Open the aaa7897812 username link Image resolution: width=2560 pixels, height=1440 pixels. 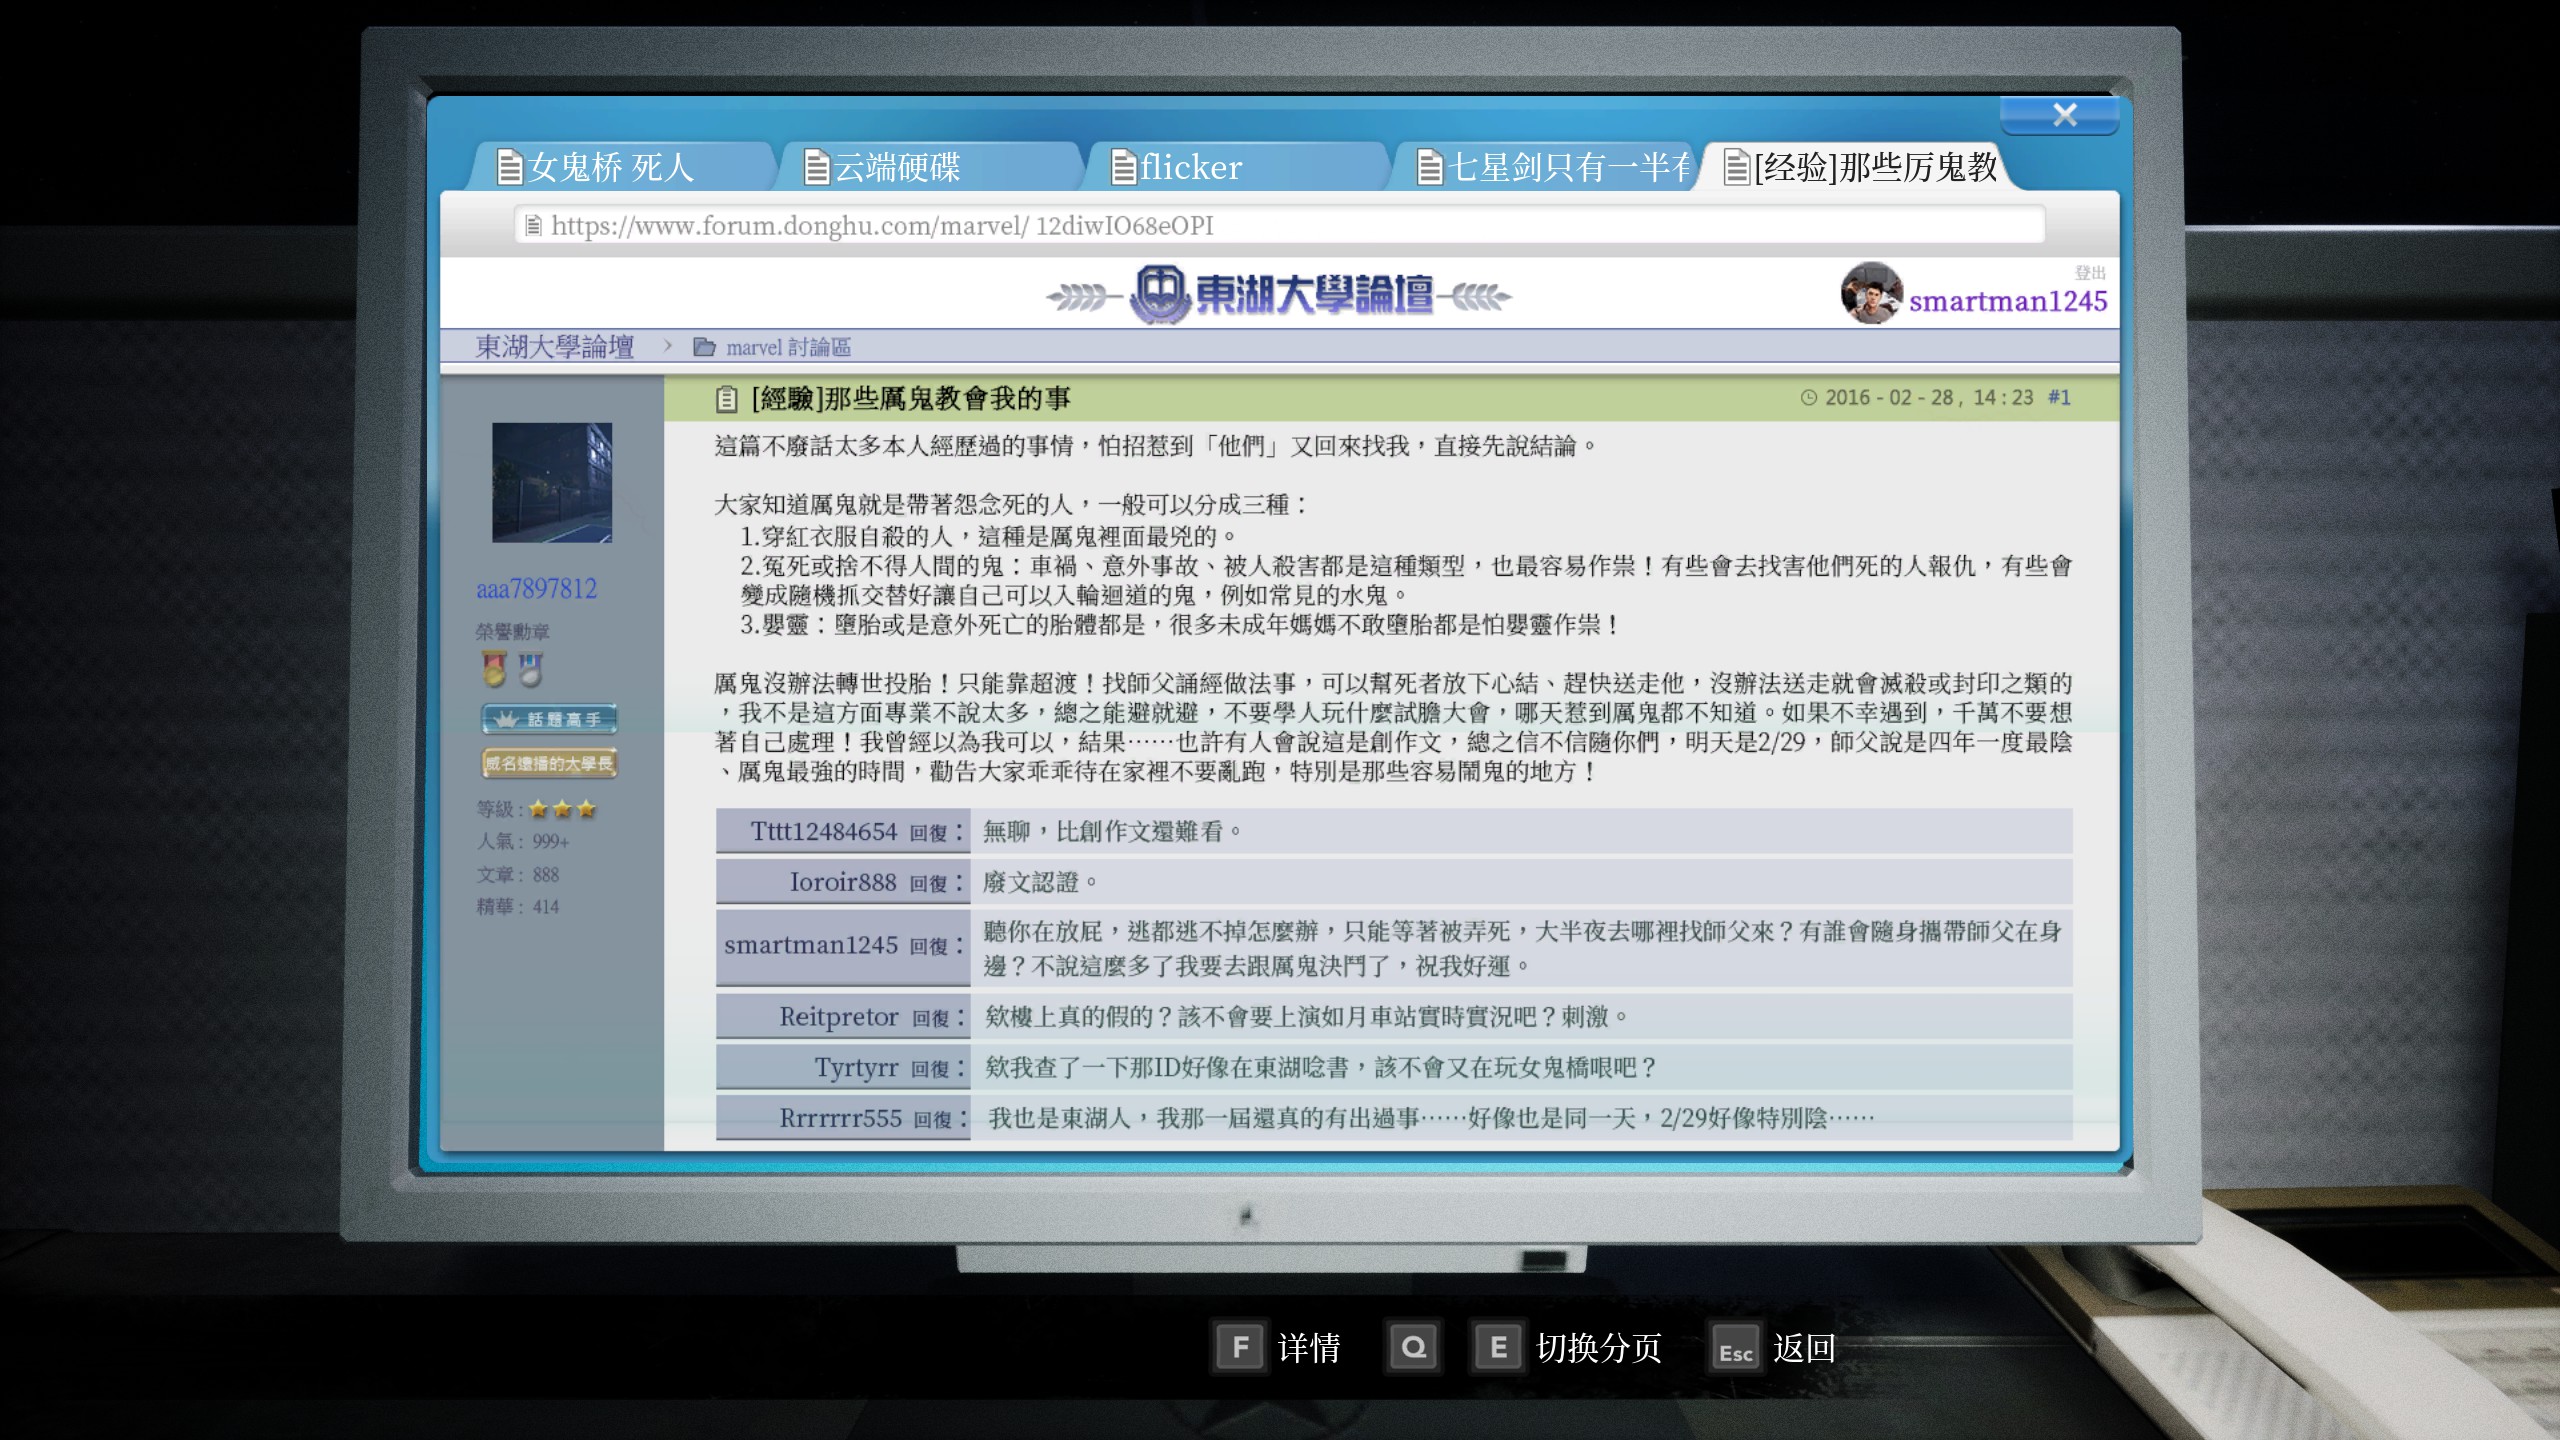click(x=536, y=589)
